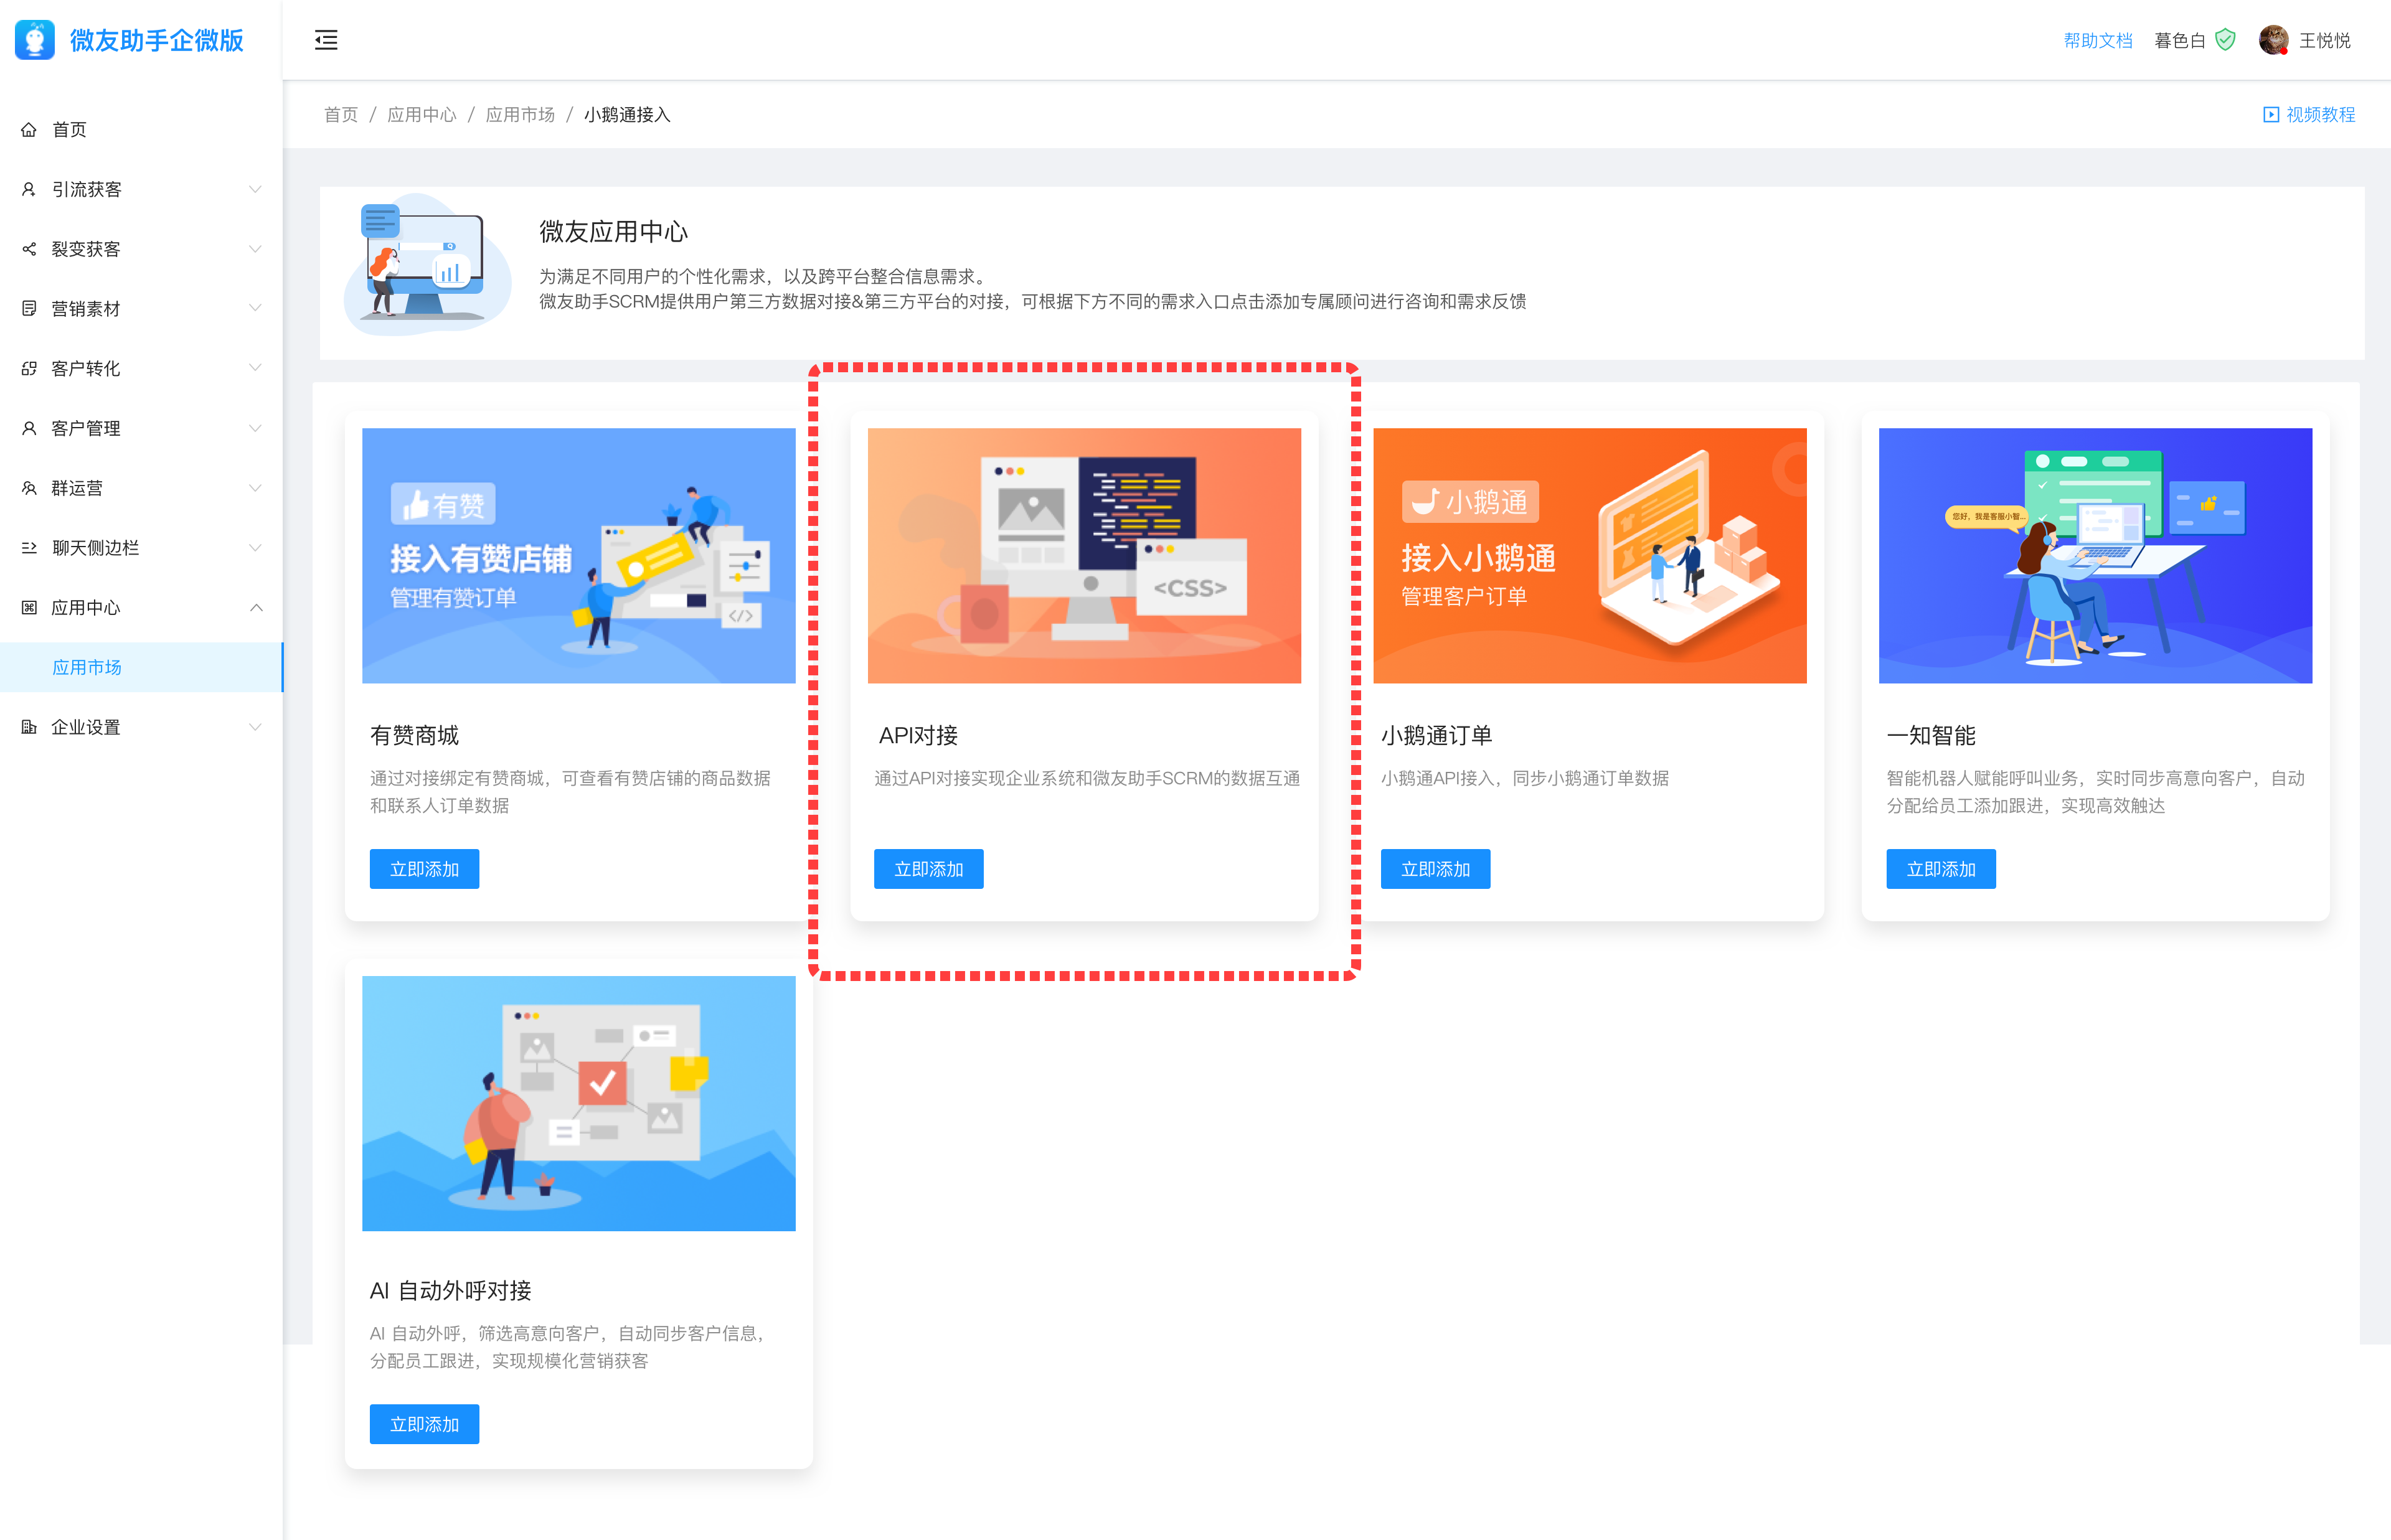Click 立即添加 for 一知智能

(1940, 869)
